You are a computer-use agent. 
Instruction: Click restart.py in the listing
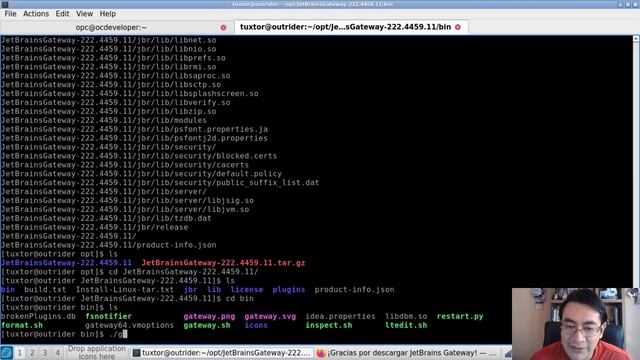pyautogui.click(x=460, y=316)
